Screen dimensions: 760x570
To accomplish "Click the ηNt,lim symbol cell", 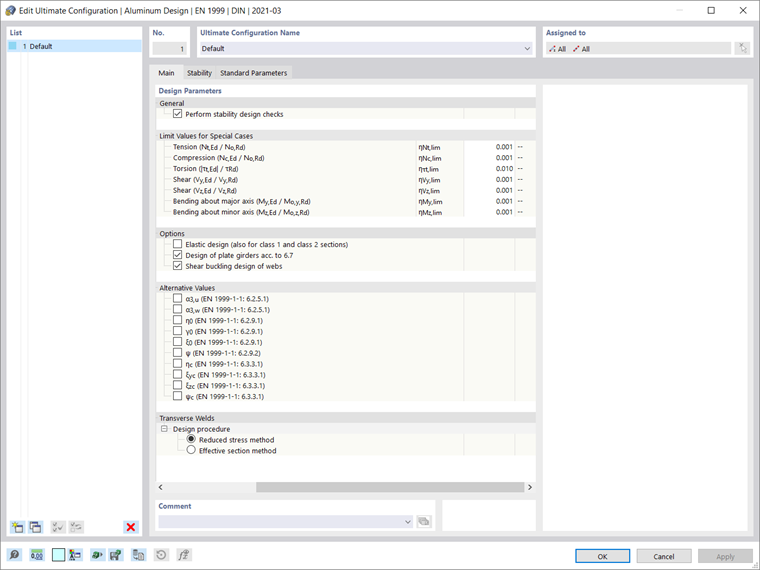I will pyautogui.click(x=440, y=147).
